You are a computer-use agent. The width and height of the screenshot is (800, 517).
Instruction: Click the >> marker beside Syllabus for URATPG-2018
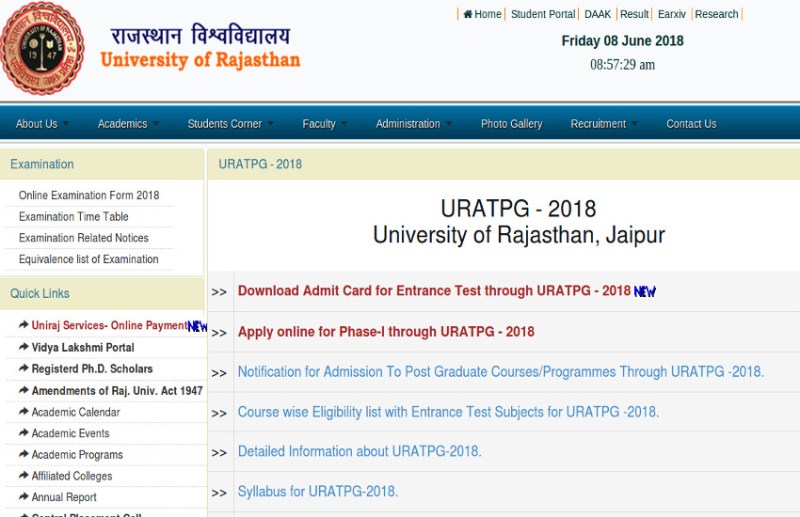point(219,492)
